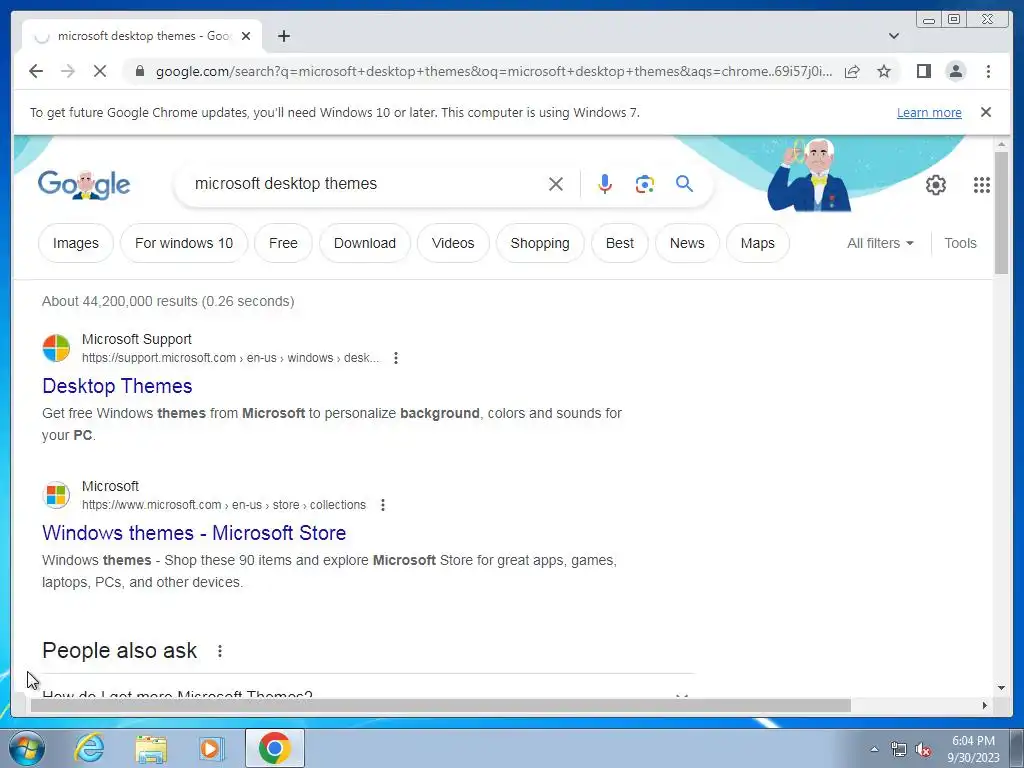Open the Chrome side panel
The height and width of the screenshot is (768, 1024).
pos(923,71)
